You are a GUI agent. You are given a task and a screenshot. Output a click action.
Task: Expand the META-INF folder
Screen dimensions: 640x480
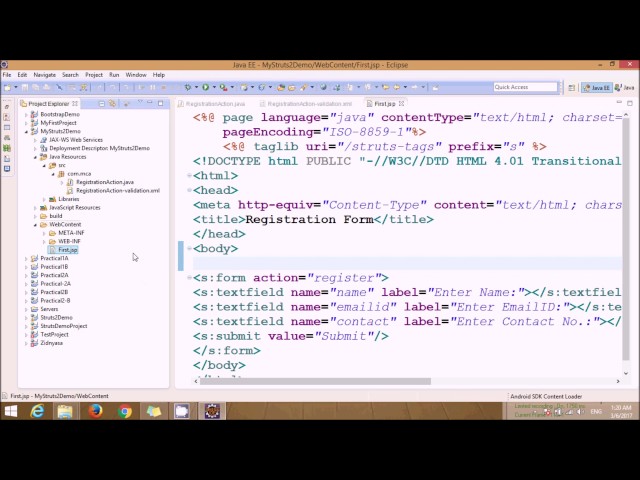[44, 233]
